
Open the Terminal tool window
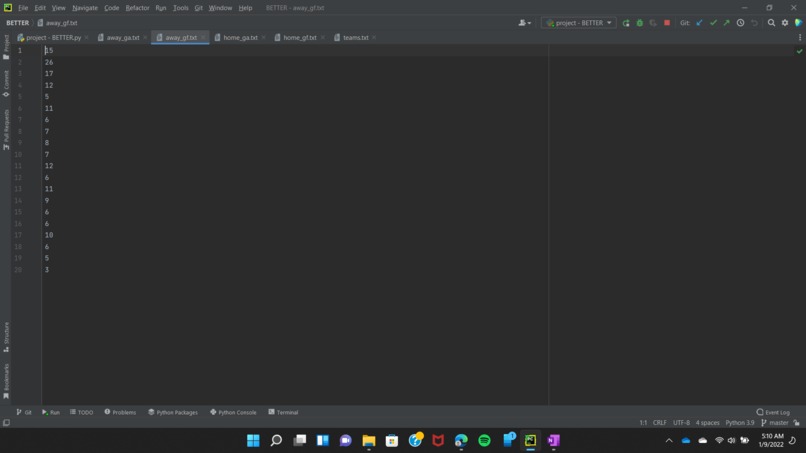(283, 412)
